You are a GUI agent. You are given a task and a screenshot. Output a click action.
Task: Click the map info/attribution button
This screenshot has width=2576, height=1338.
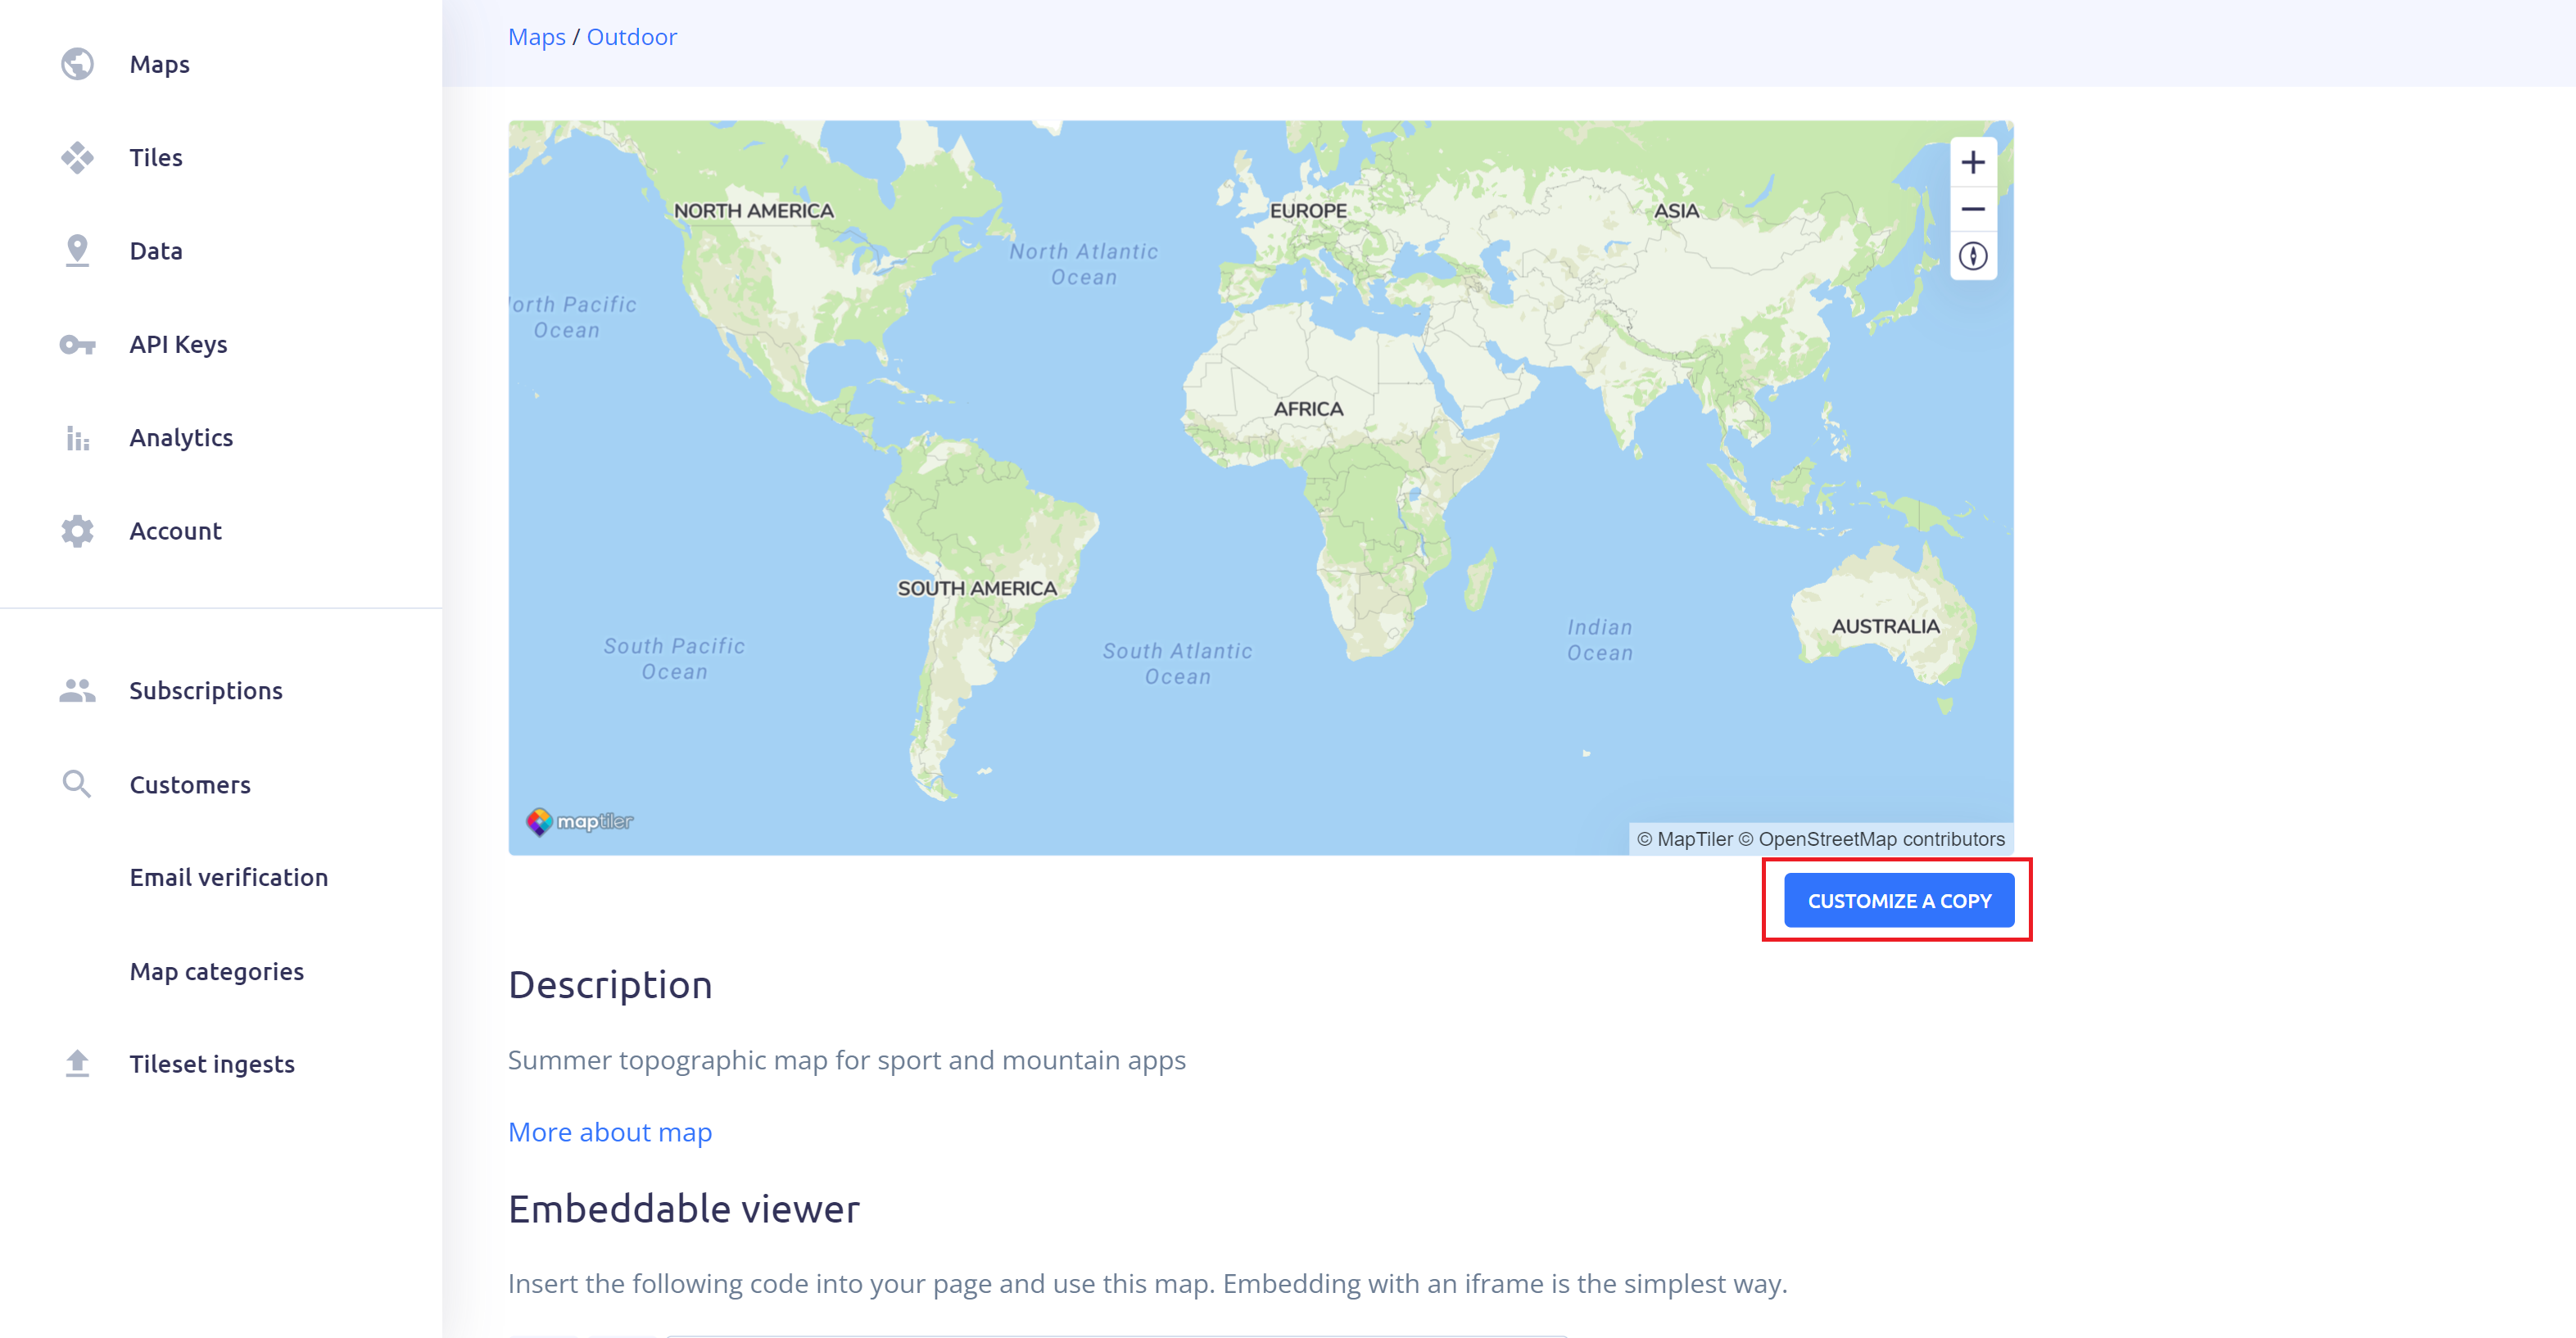[1973, 257]
